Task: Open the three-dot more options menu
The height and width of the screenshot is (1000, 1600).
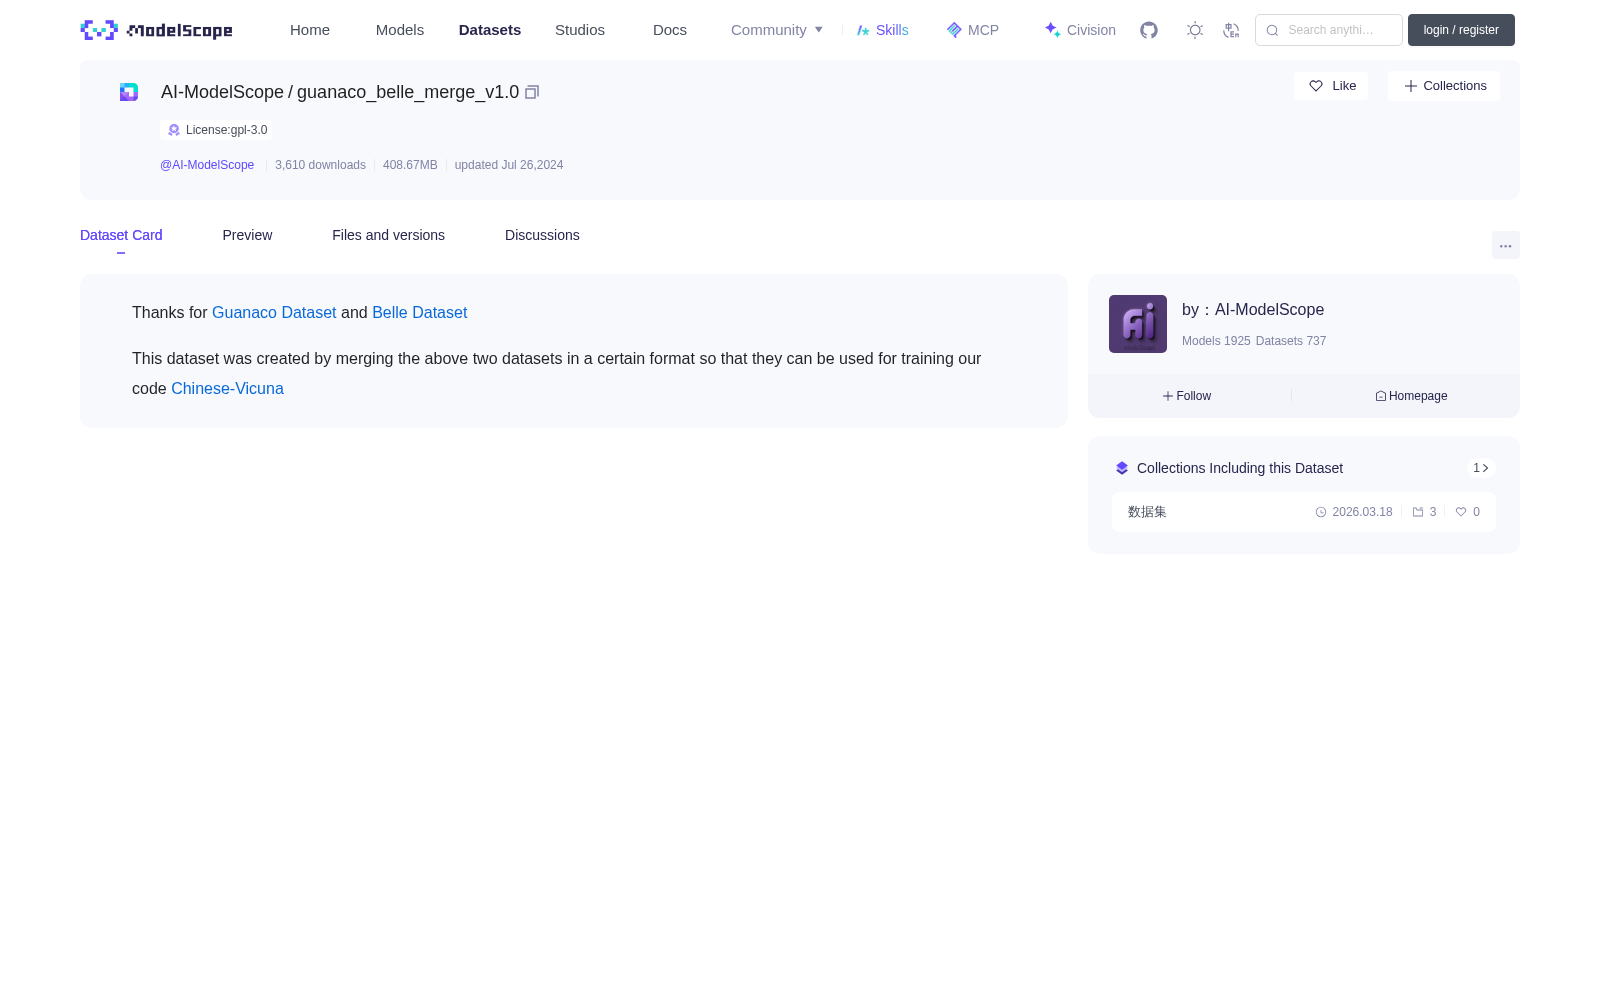Action: pyautogui.click(x=1506, y=245)
